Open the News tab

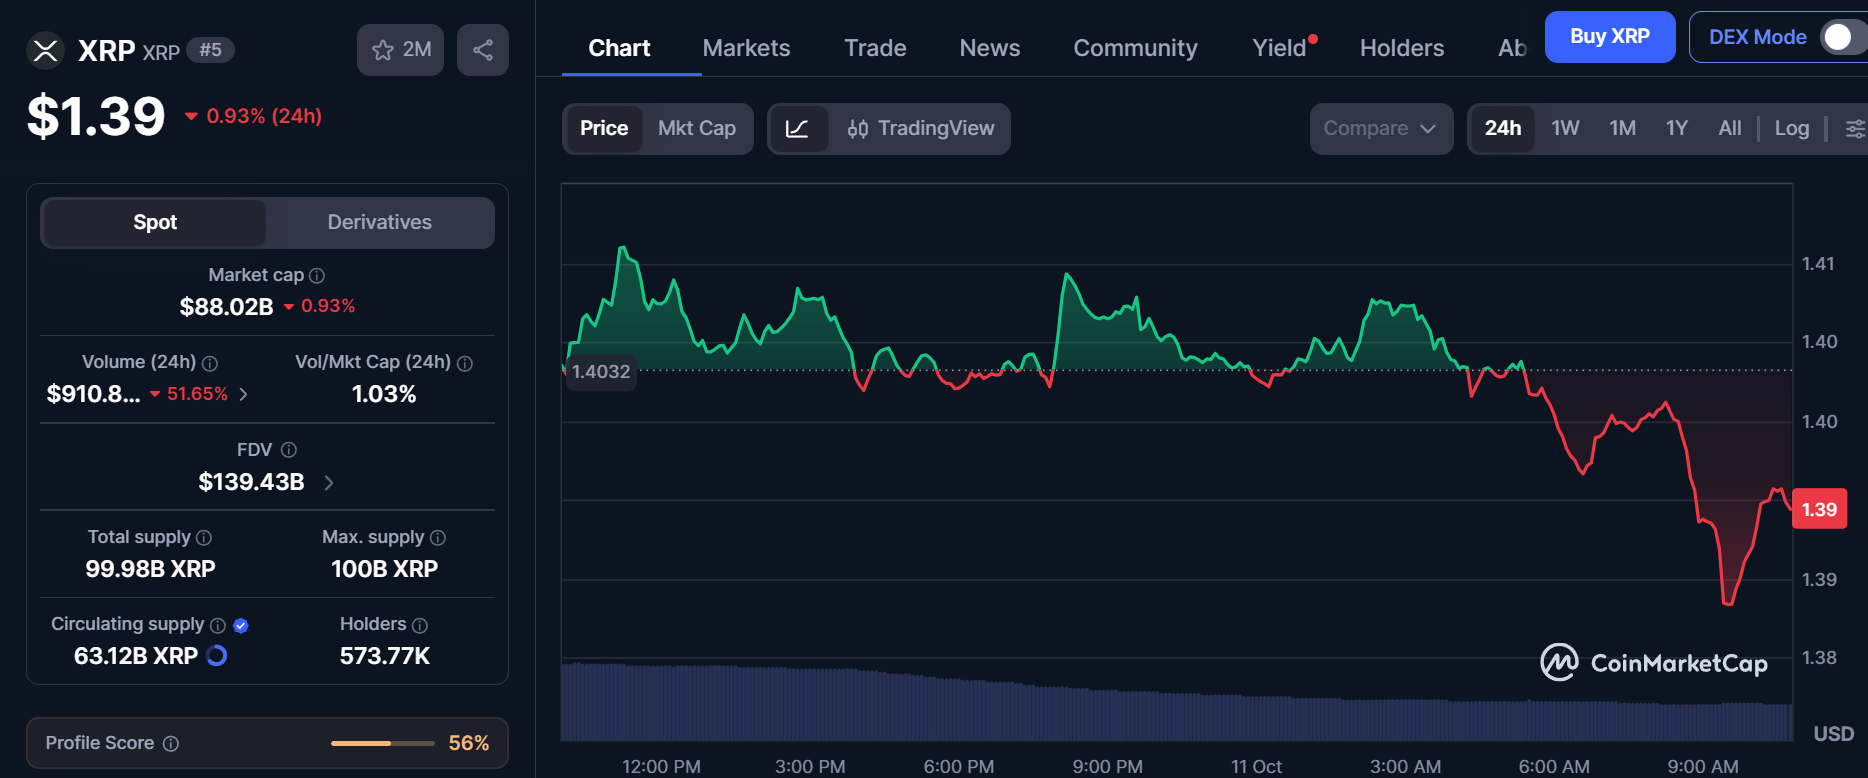[990, 48]
